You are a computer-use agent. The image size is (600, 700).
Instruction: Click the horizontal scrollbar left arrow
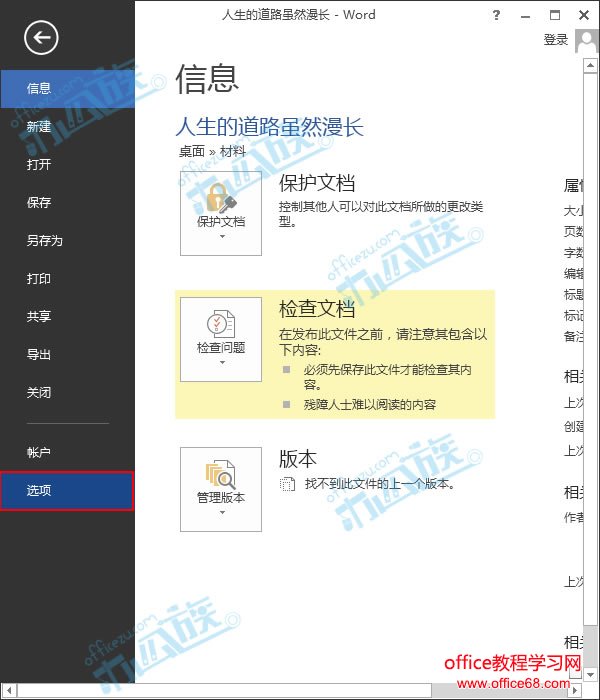9,690
